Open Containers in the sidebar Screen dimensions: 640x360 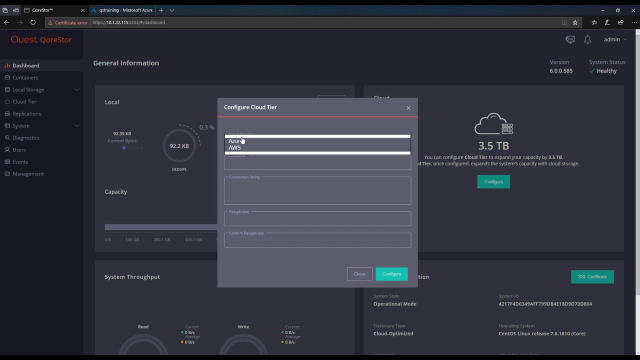click(25, 78)
